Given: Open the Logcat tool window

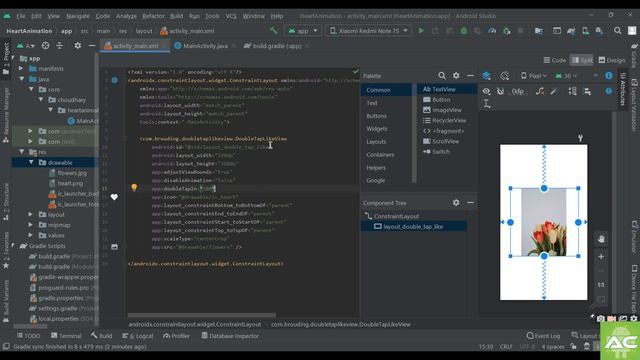Looking at the screenshot, I should 138,336.
